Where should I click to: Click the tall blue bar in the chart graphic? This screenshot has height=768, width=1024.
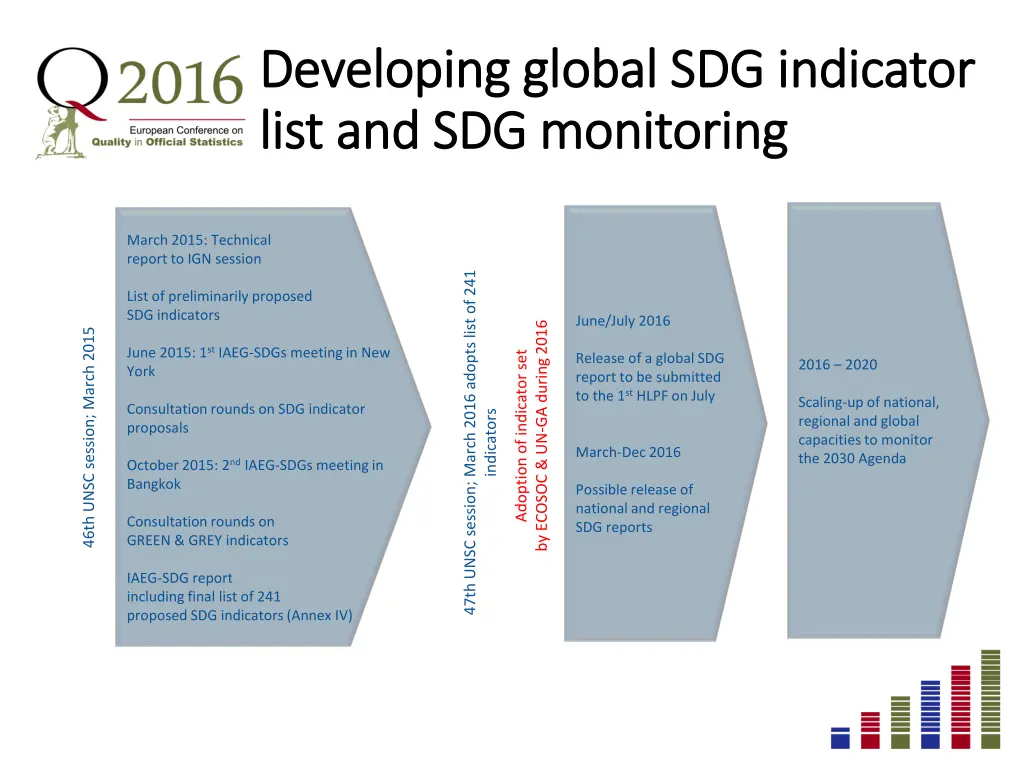pyautogui.click(x=930, y=714)
